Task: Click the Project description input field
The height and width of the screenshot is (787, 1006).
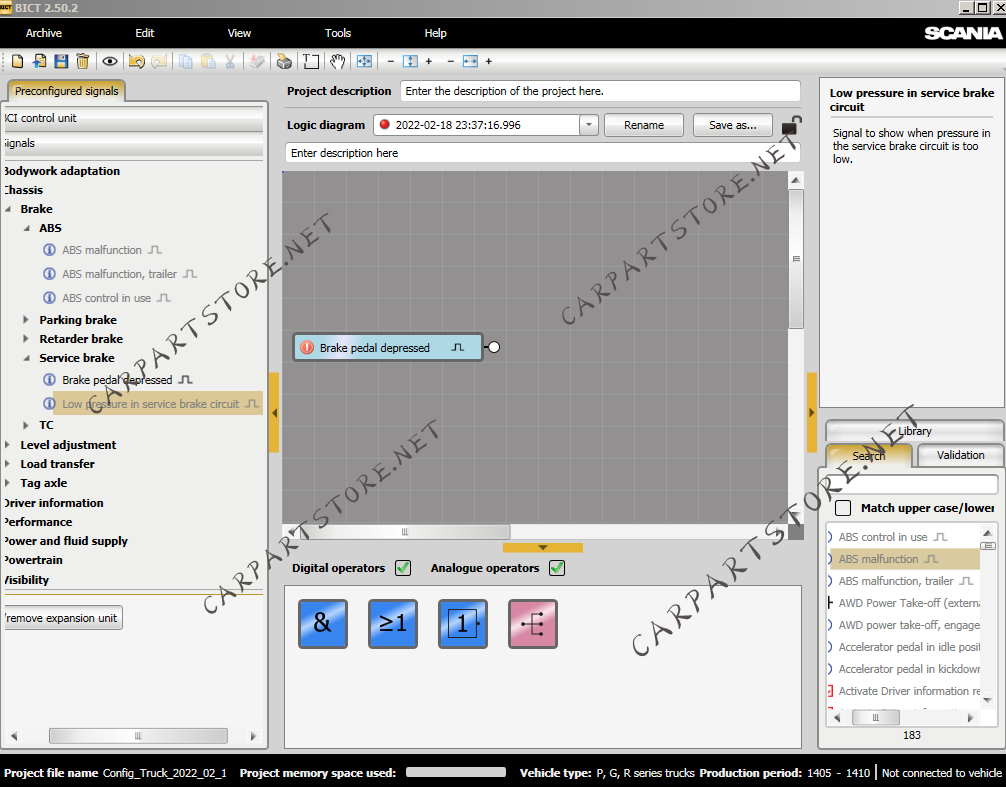Action: pos(600,91)
